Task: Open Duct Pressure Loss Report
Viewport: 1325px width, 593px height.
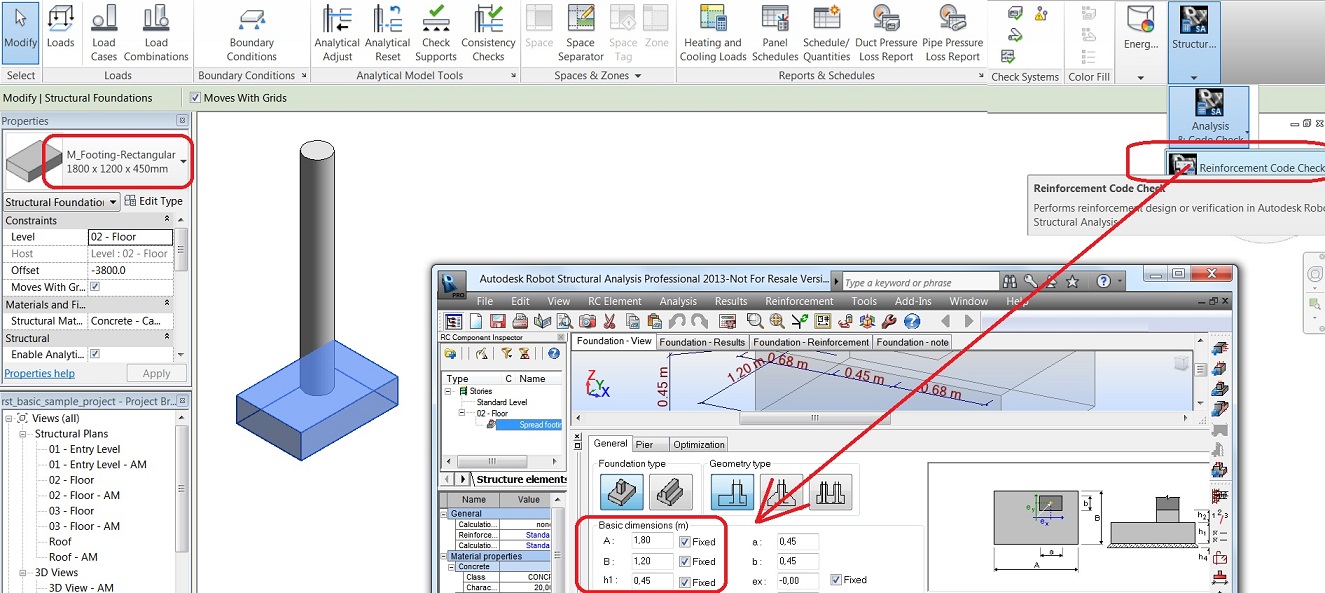Action: click(885, 33)
